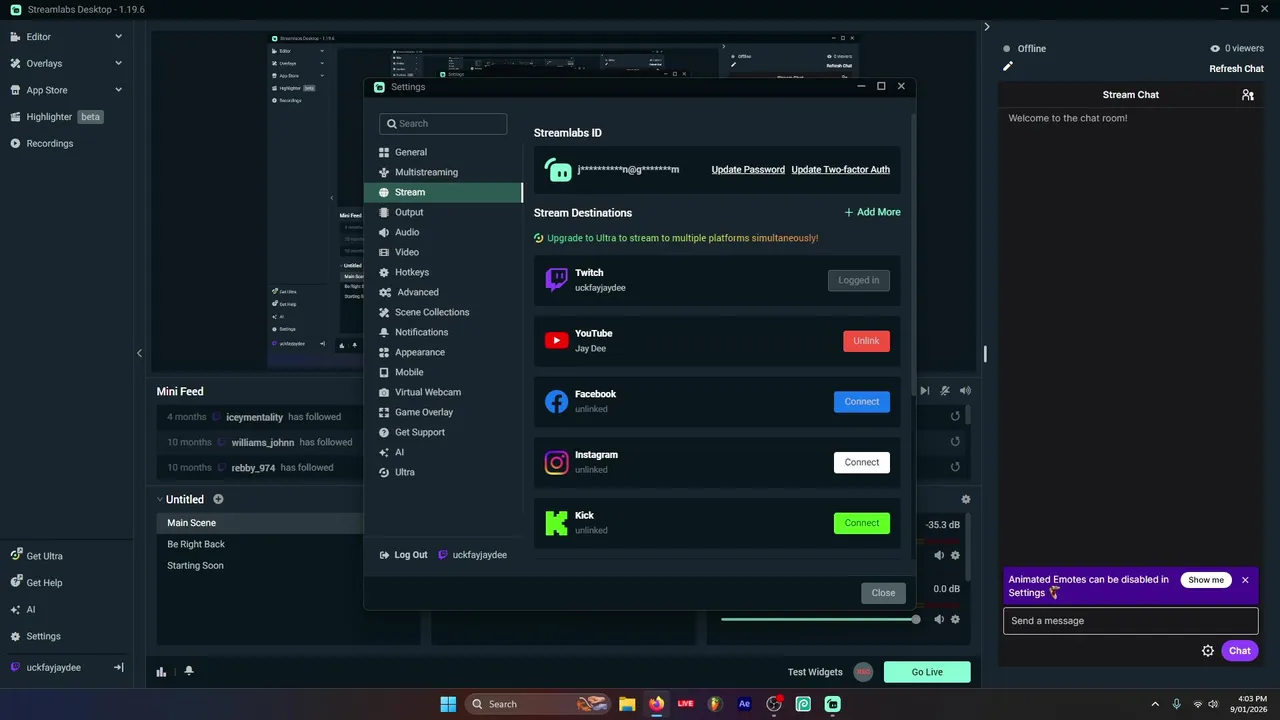Open Get Help in the left sidebar
The image size is (1280, 720).
coord(66,583)
